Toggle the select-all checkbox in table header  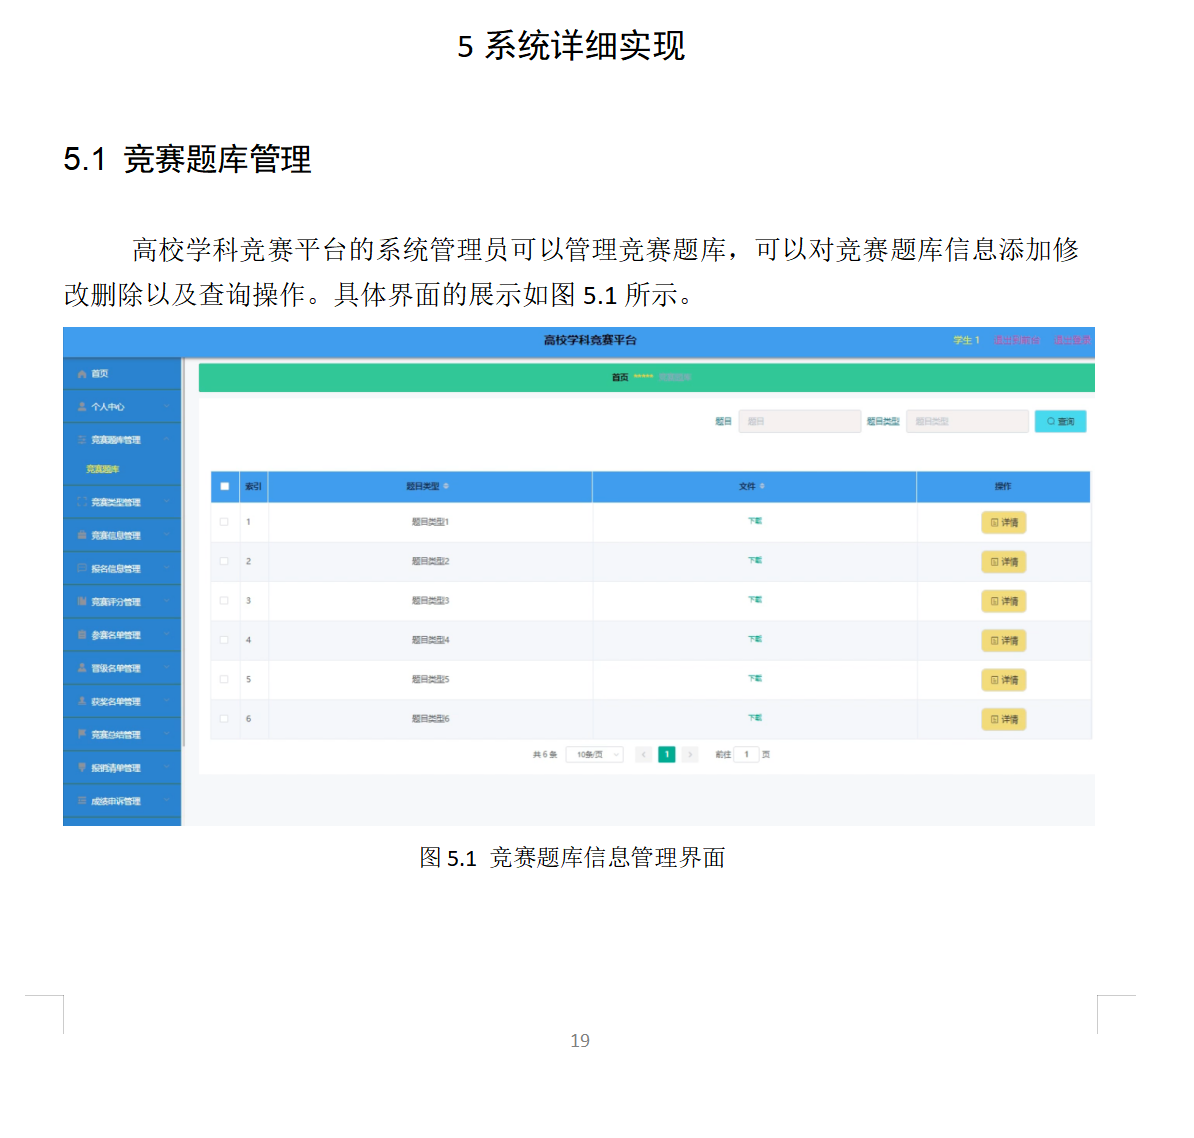click(x=224, y=486)
